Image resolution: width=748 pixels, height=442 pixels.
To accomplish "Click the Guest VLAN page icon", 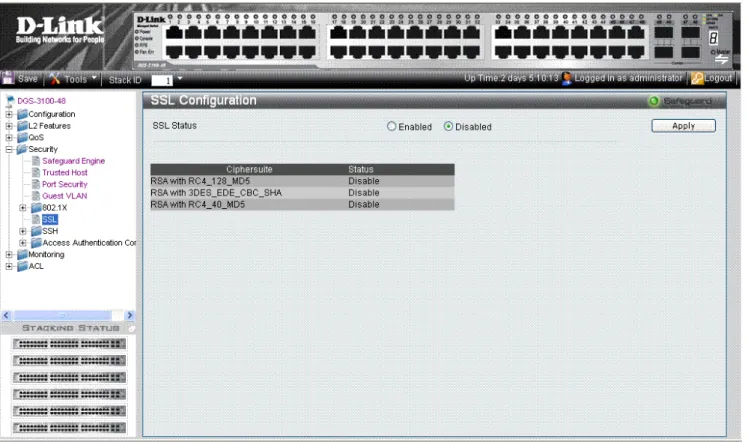I will [x=36, y=195].
